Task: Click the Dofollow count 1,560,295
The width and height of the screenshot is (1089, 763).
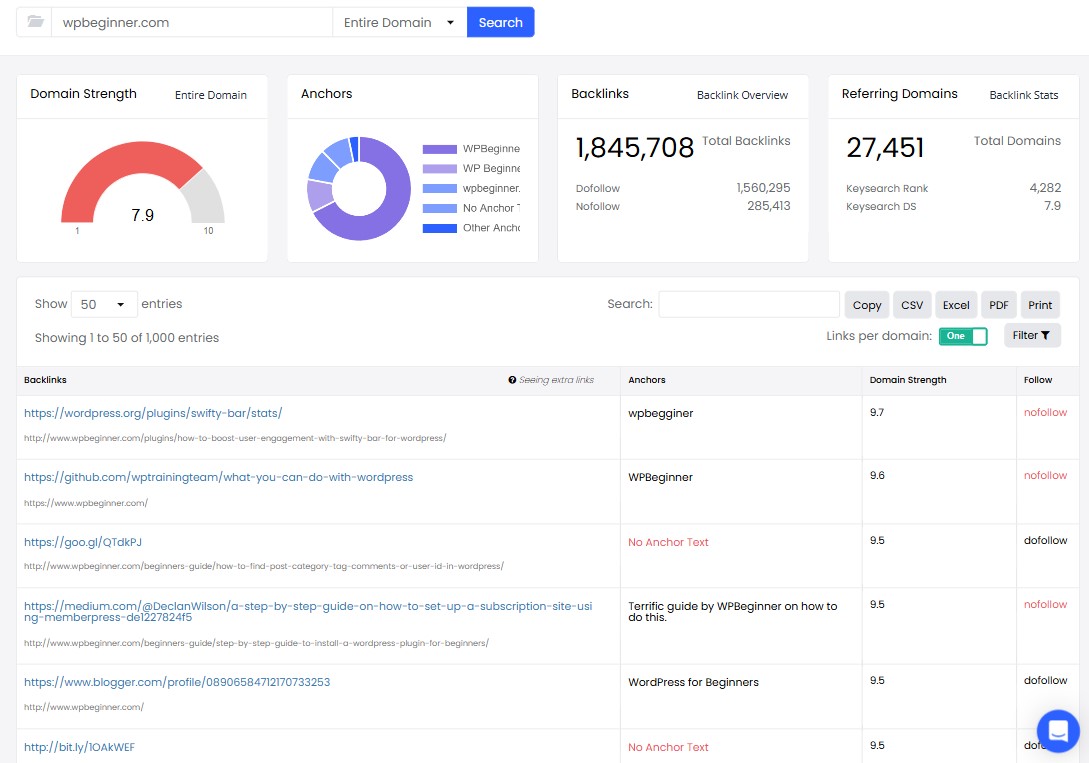Action: point(763,188)
